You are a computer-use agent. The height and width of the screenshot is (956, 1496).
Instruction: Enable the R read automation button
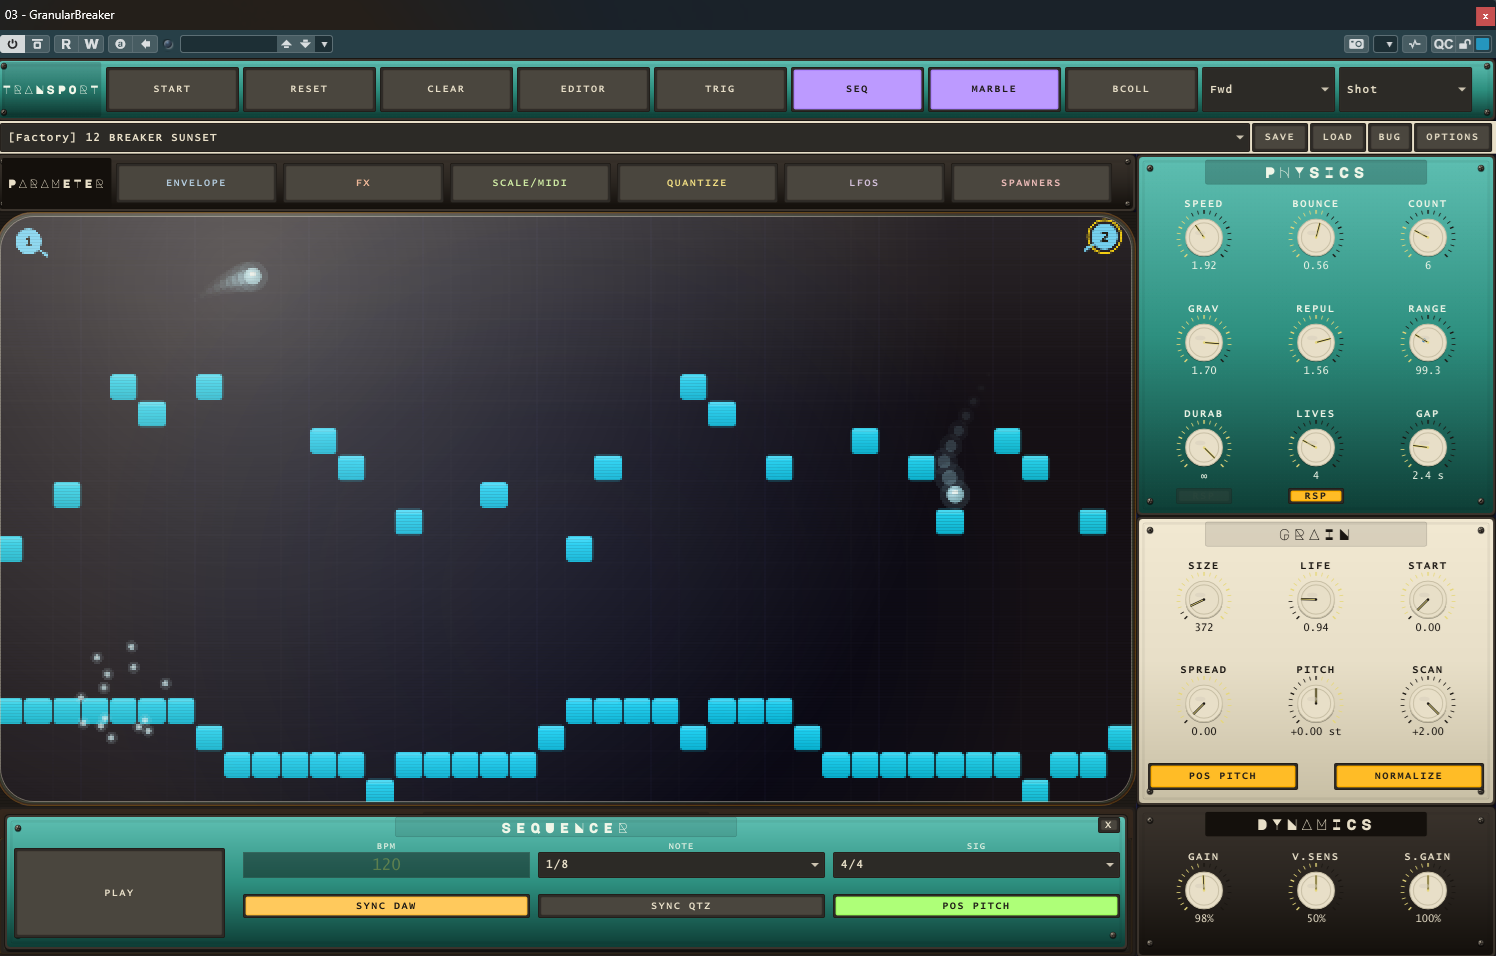tap(66, 44)
